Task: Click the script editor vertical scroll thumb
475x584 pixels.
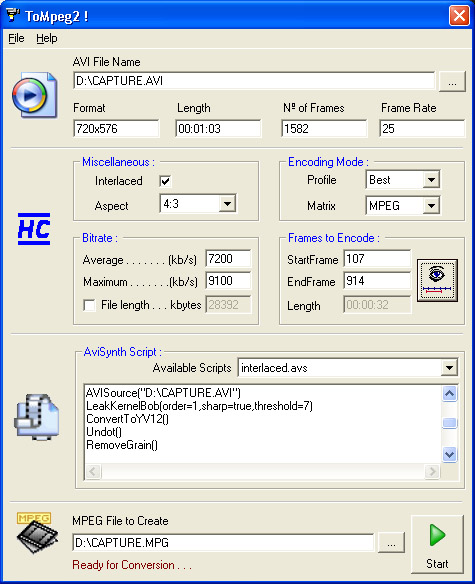Action: click(449, 423)
